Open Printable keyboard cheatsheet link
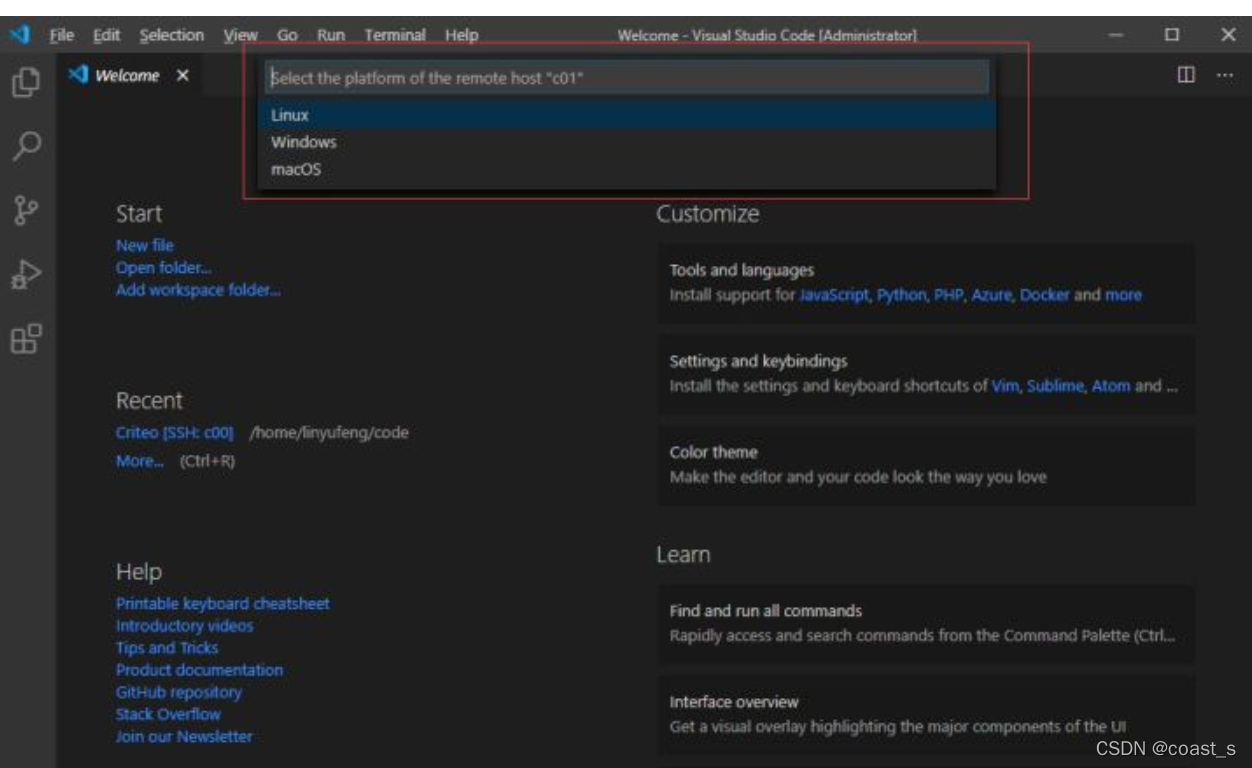The height and width of the screenshot is (768, 1252). click(223, 604)
